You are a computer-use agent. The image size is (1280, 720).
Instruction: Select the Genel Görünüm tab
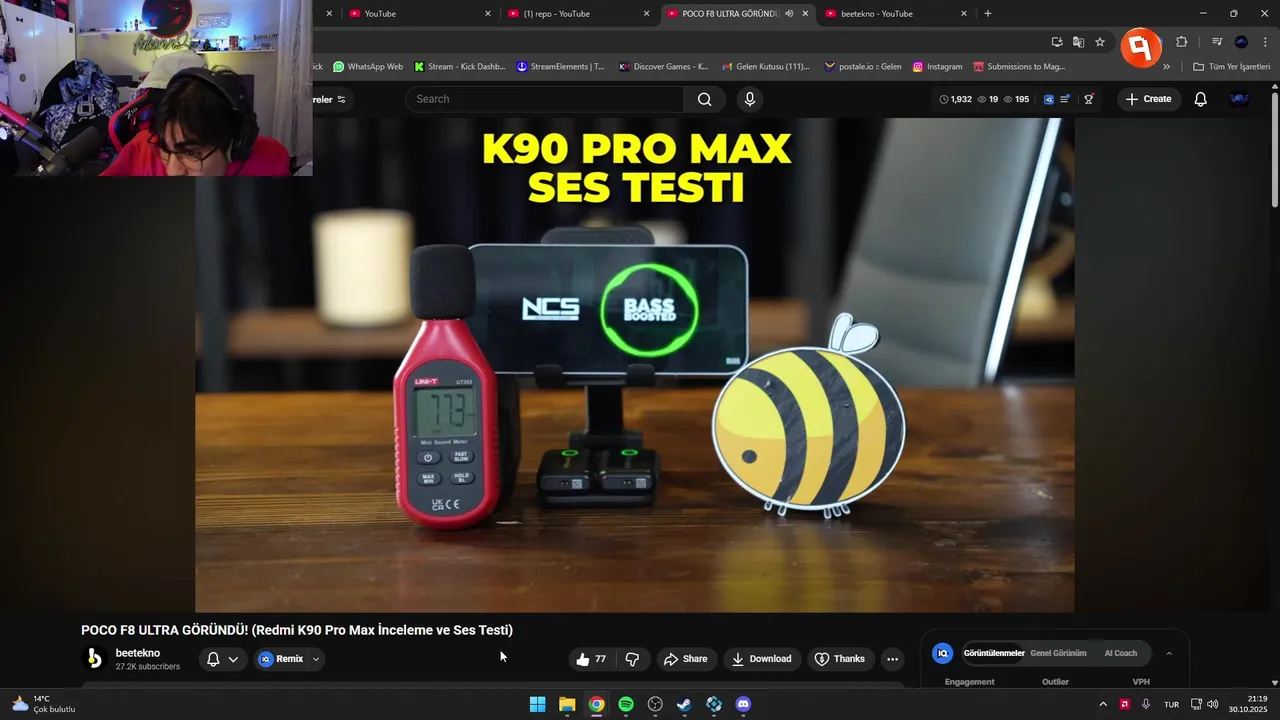tap(1058, 653)
